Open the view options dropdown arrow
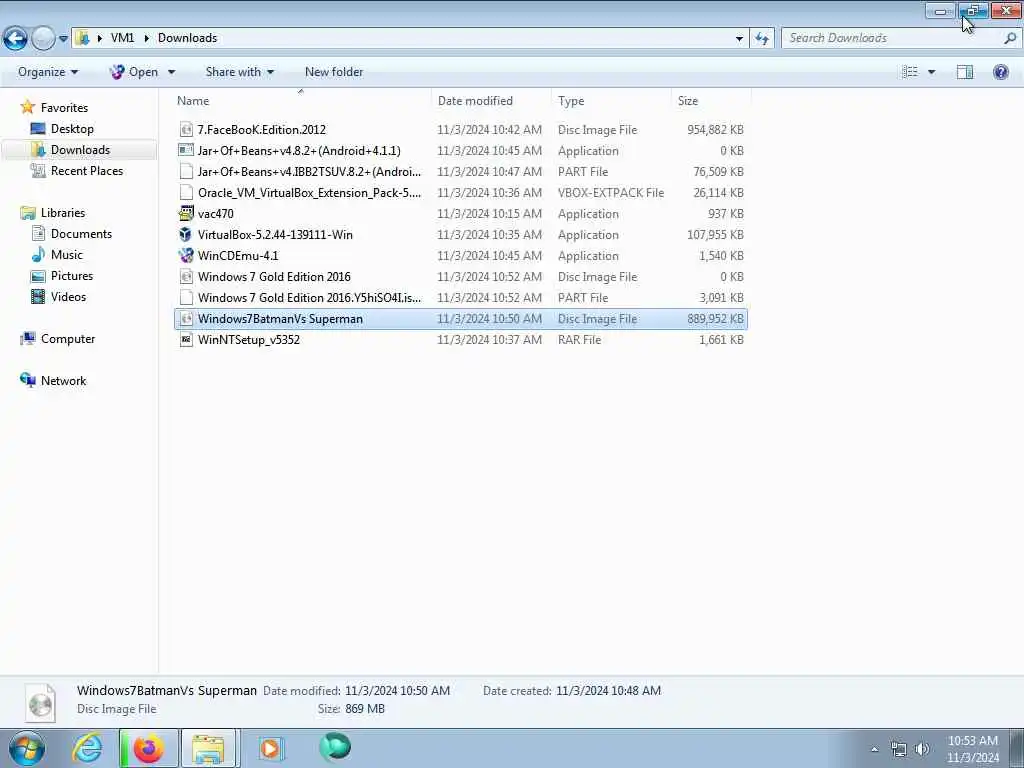The image size is (1024, 768). [x=931, y=72]
